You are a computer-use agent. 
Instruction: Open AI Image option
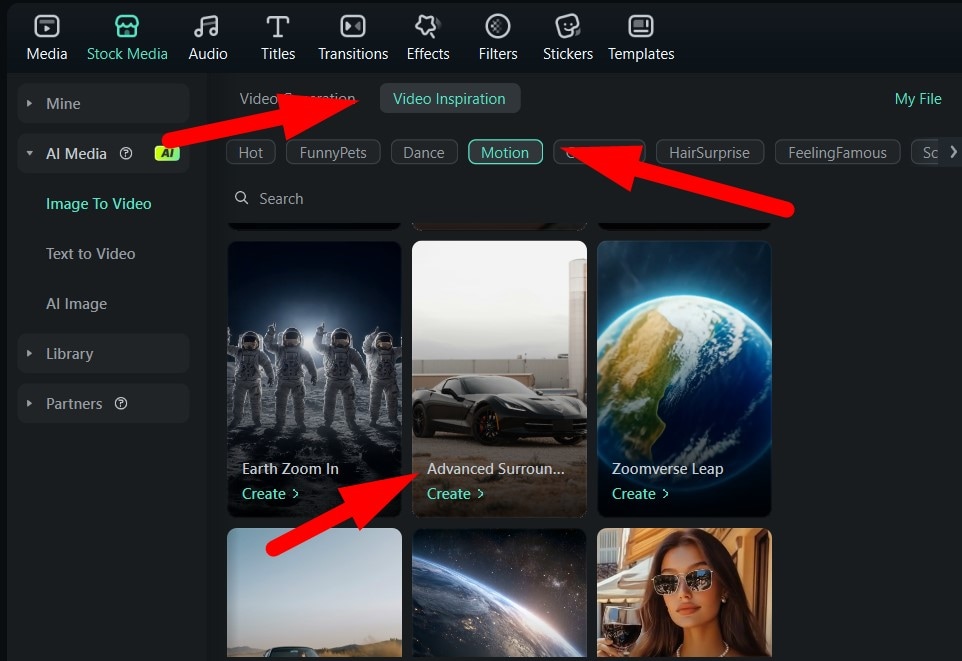[76, 304]
